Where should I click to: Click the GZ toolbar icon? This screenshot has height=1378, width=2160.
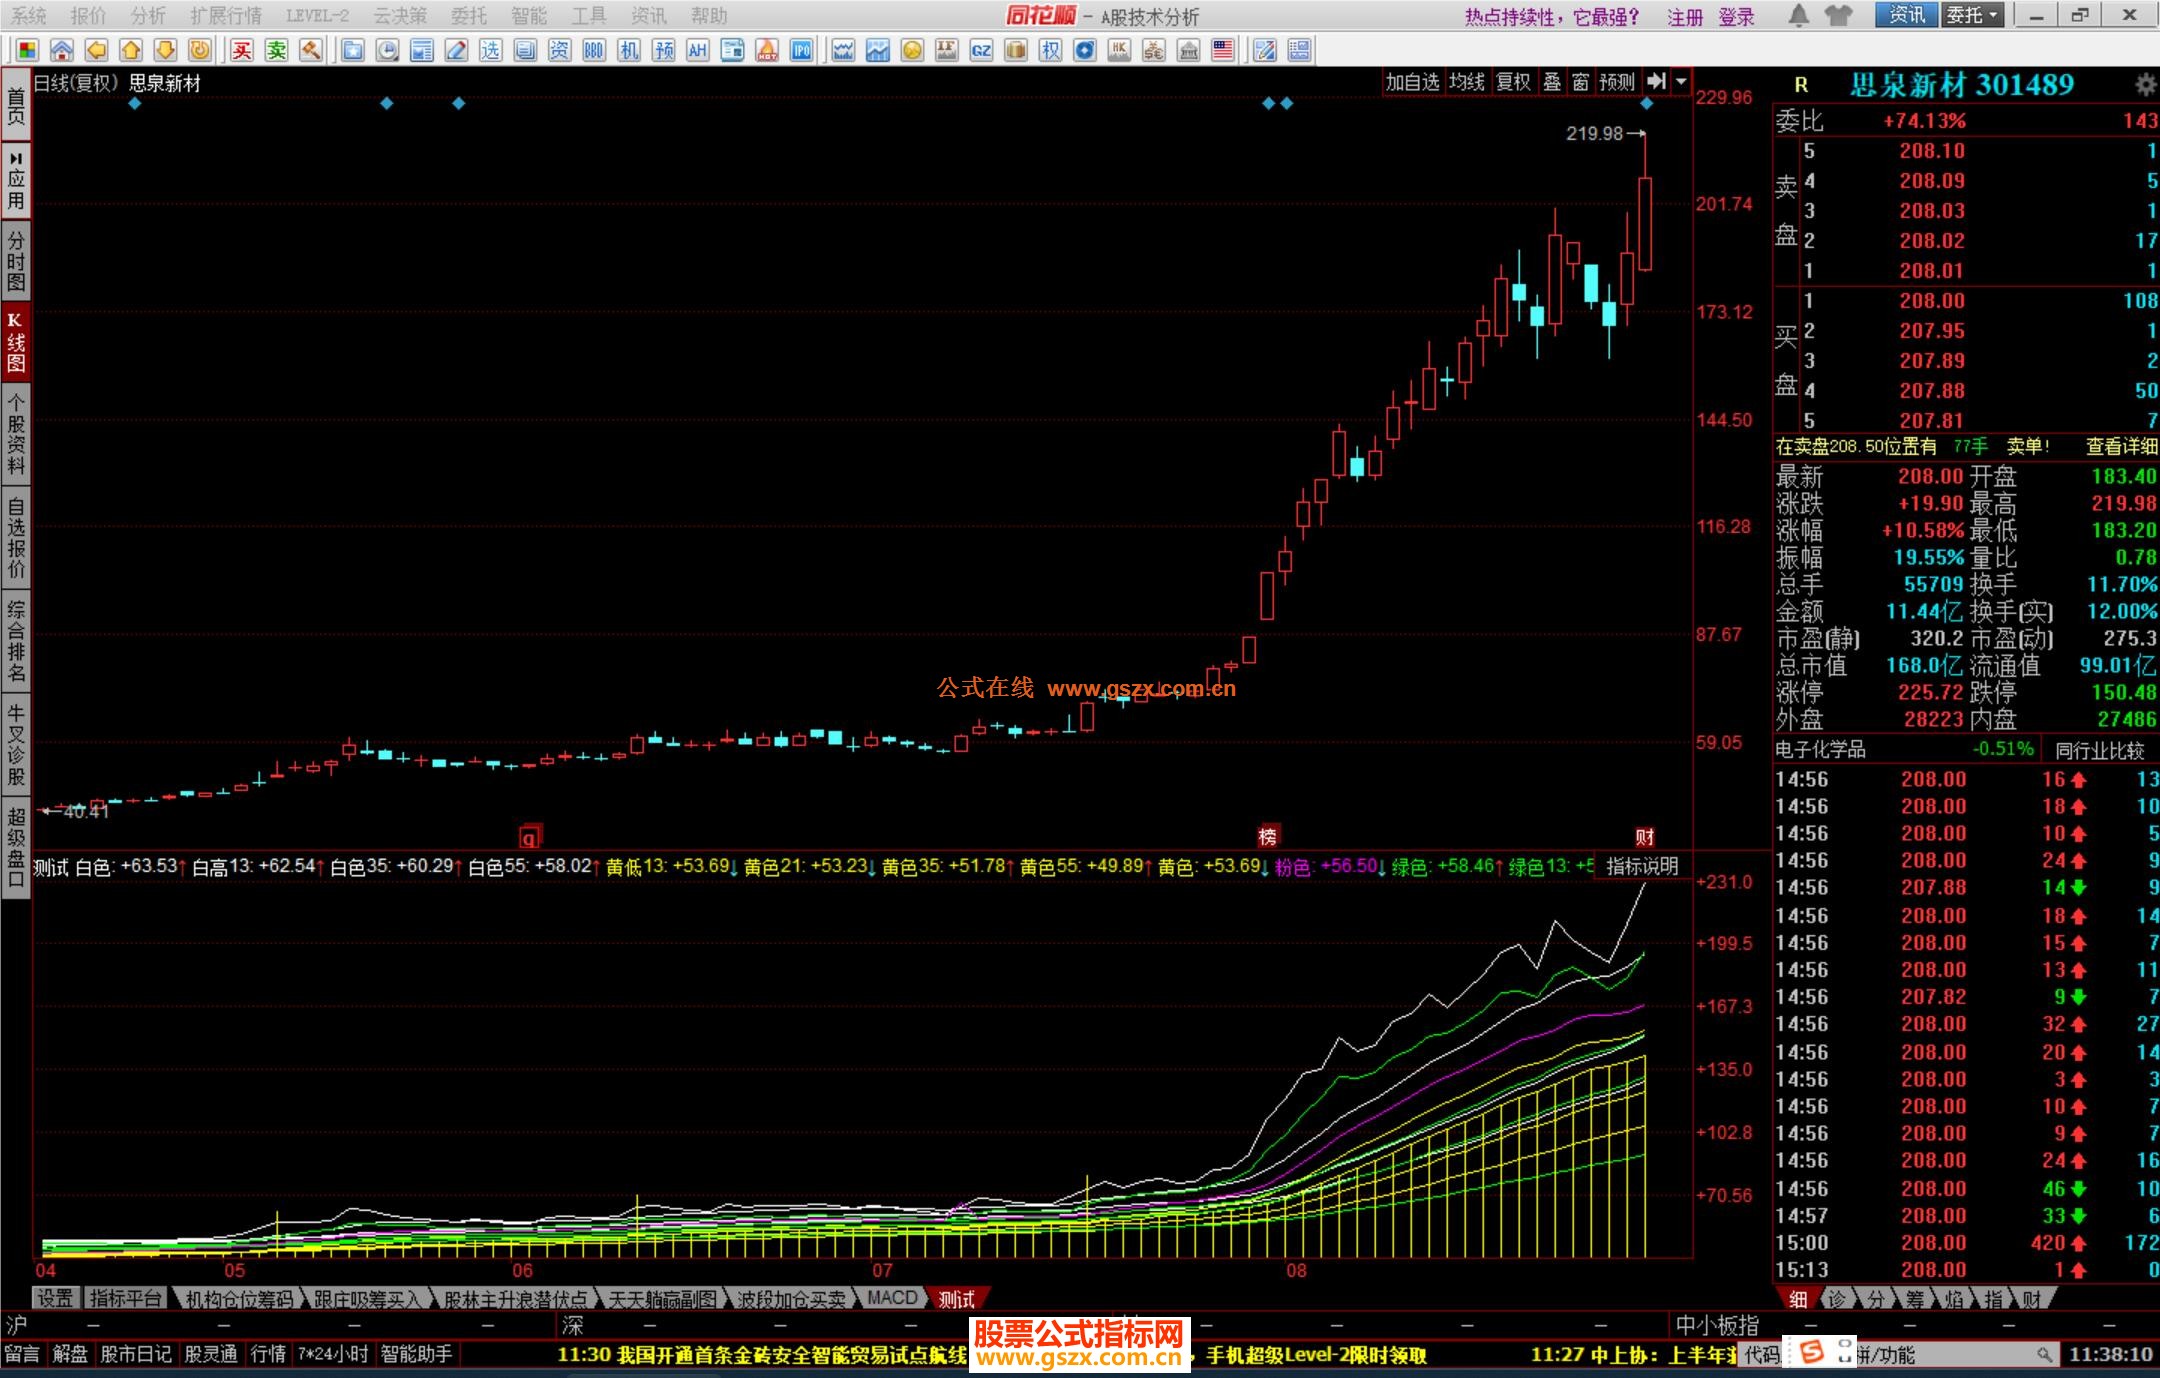981,50
